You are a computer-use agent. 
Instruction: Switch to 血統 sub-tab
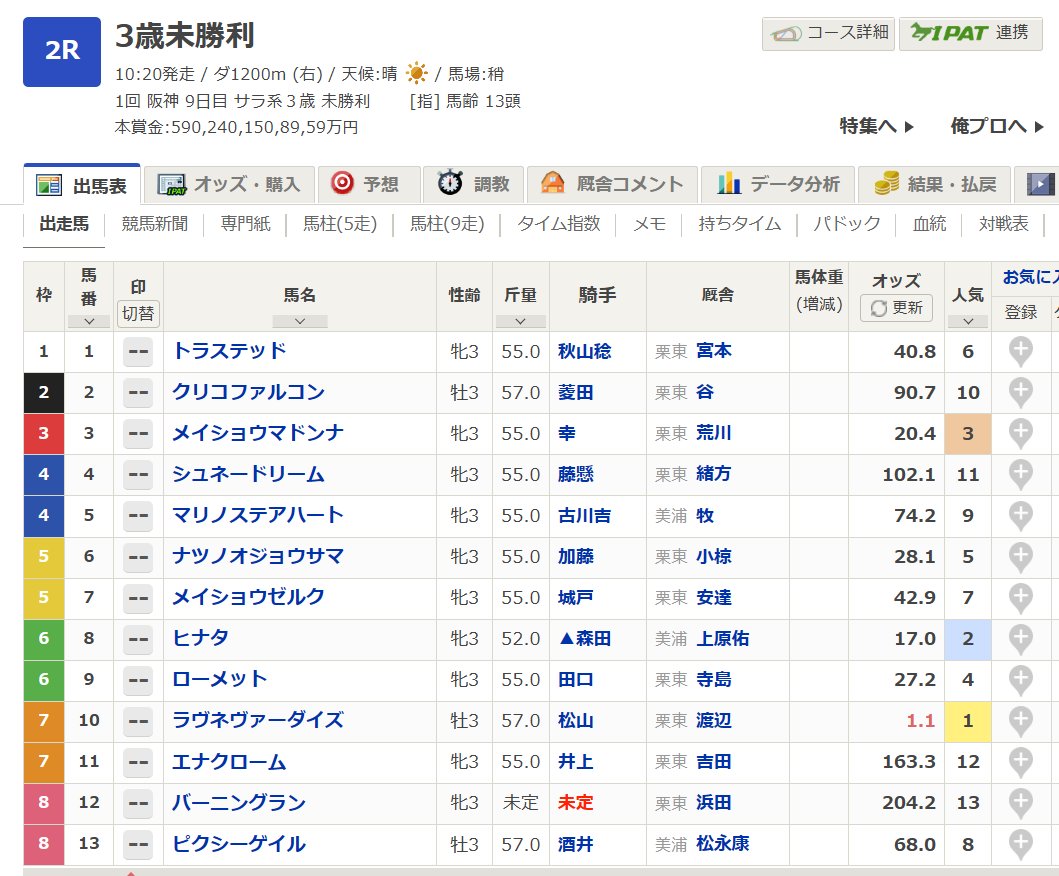[929, 224]
